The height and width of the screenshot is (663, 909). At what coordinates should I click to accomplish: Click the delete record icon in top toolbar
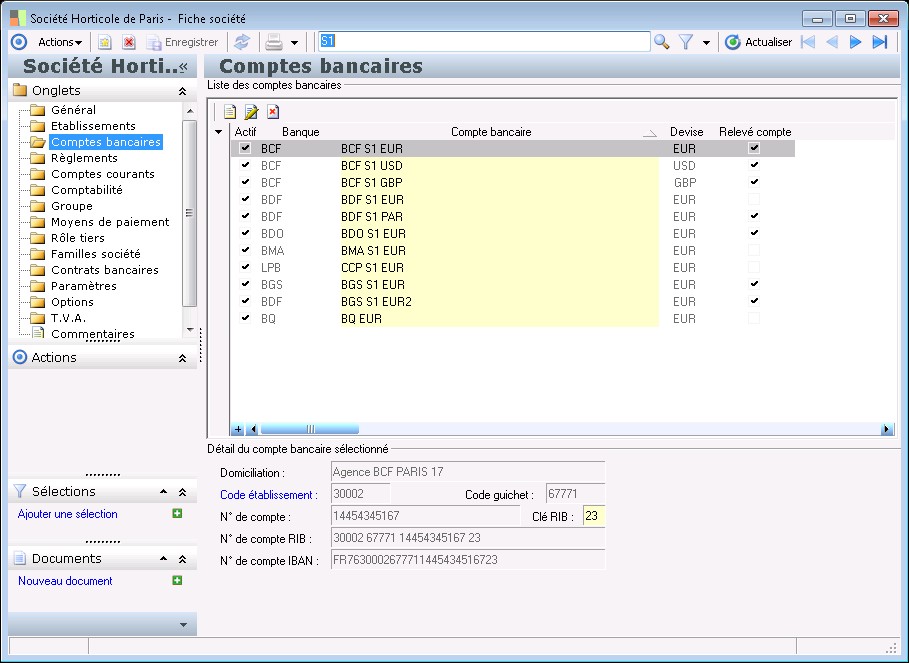129,42
